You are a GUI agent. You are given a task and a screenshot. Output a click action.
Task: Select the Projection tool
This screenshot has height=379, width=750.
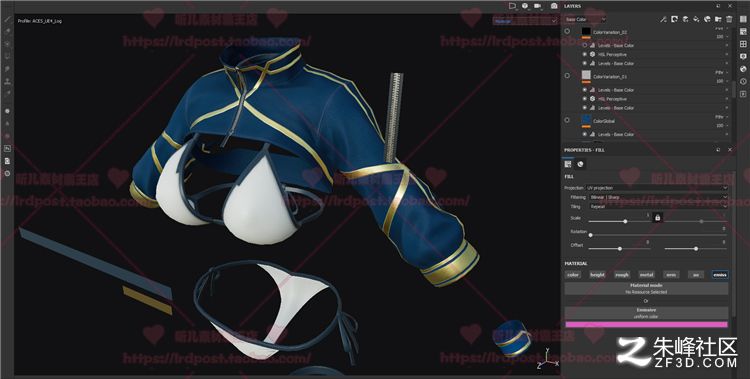[x=7, y=44]
